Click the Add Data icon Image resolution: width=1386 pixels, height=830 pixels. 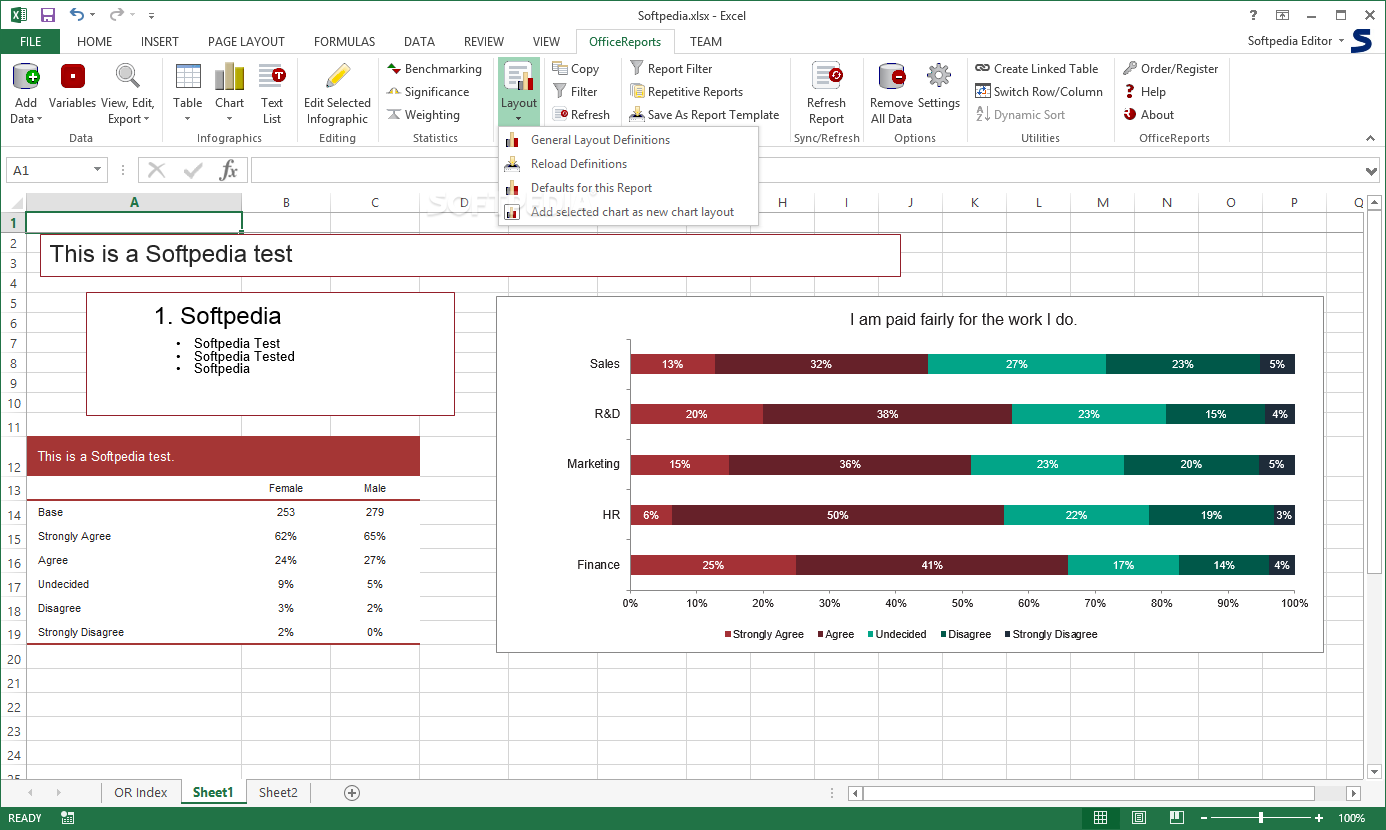click(26, 76)
